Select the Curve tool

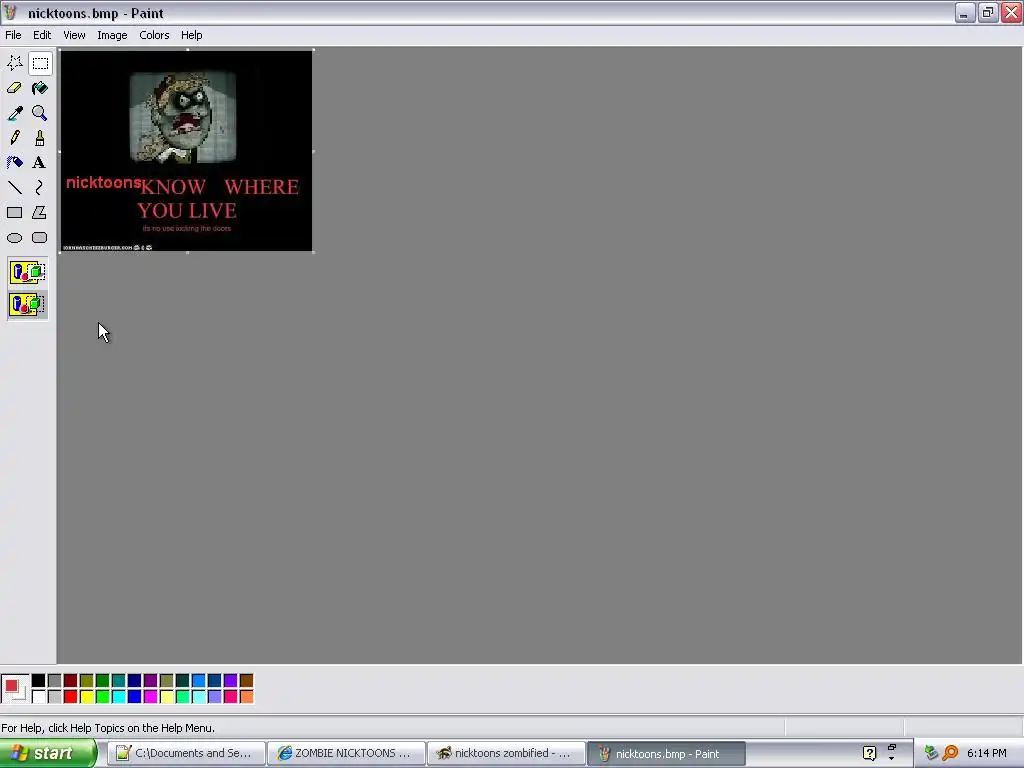pyautogui.click(x=40, y=187)
